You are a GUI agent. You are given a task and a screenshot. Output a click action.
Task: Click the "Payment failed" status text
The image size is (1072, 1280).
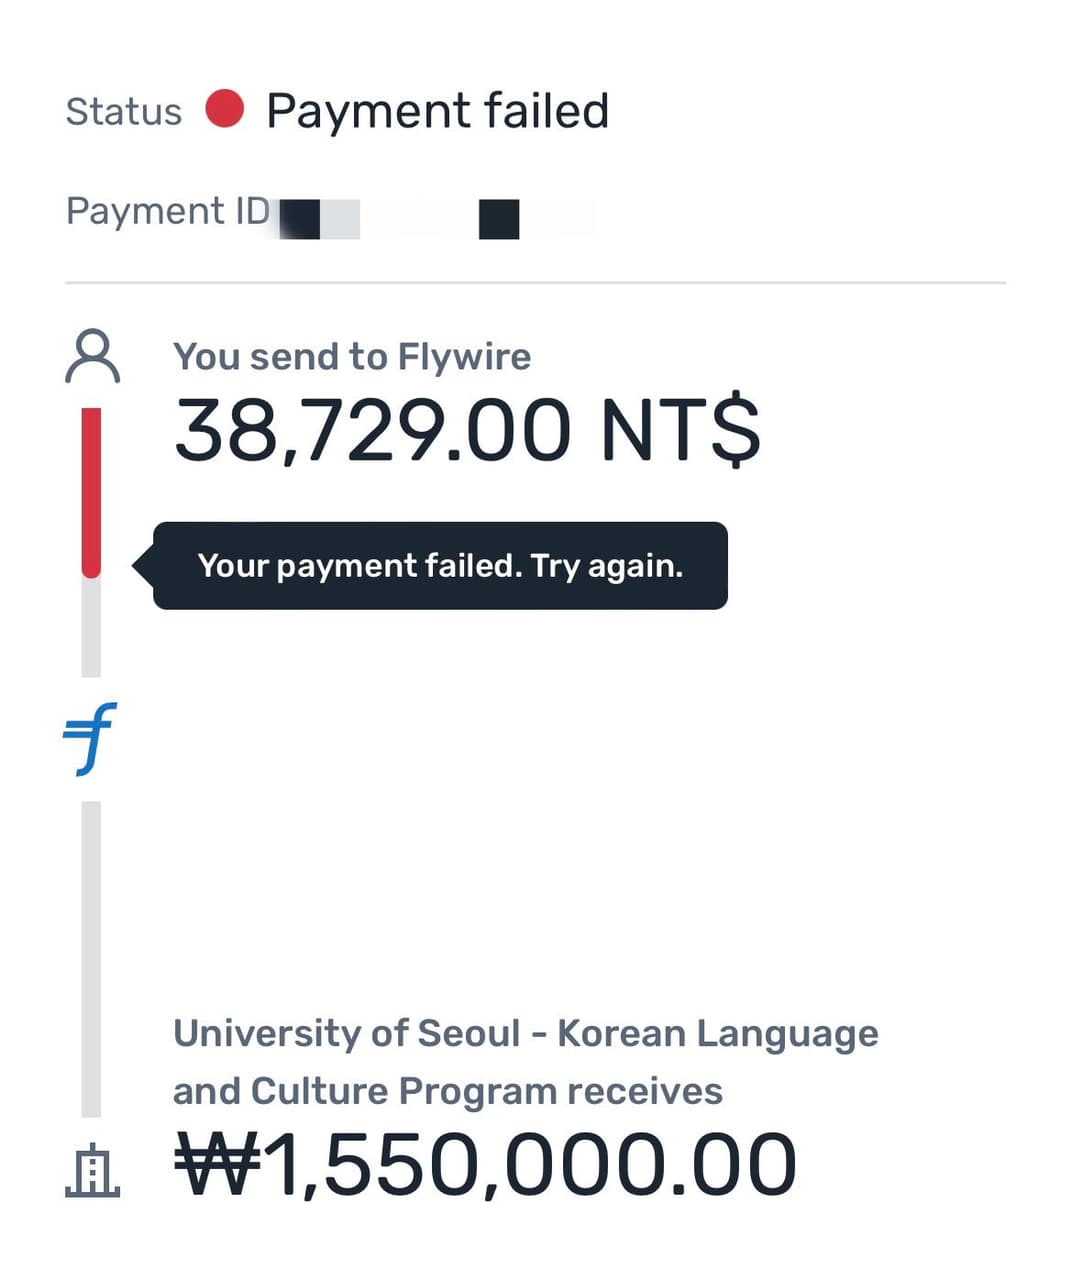coord(437,111)
